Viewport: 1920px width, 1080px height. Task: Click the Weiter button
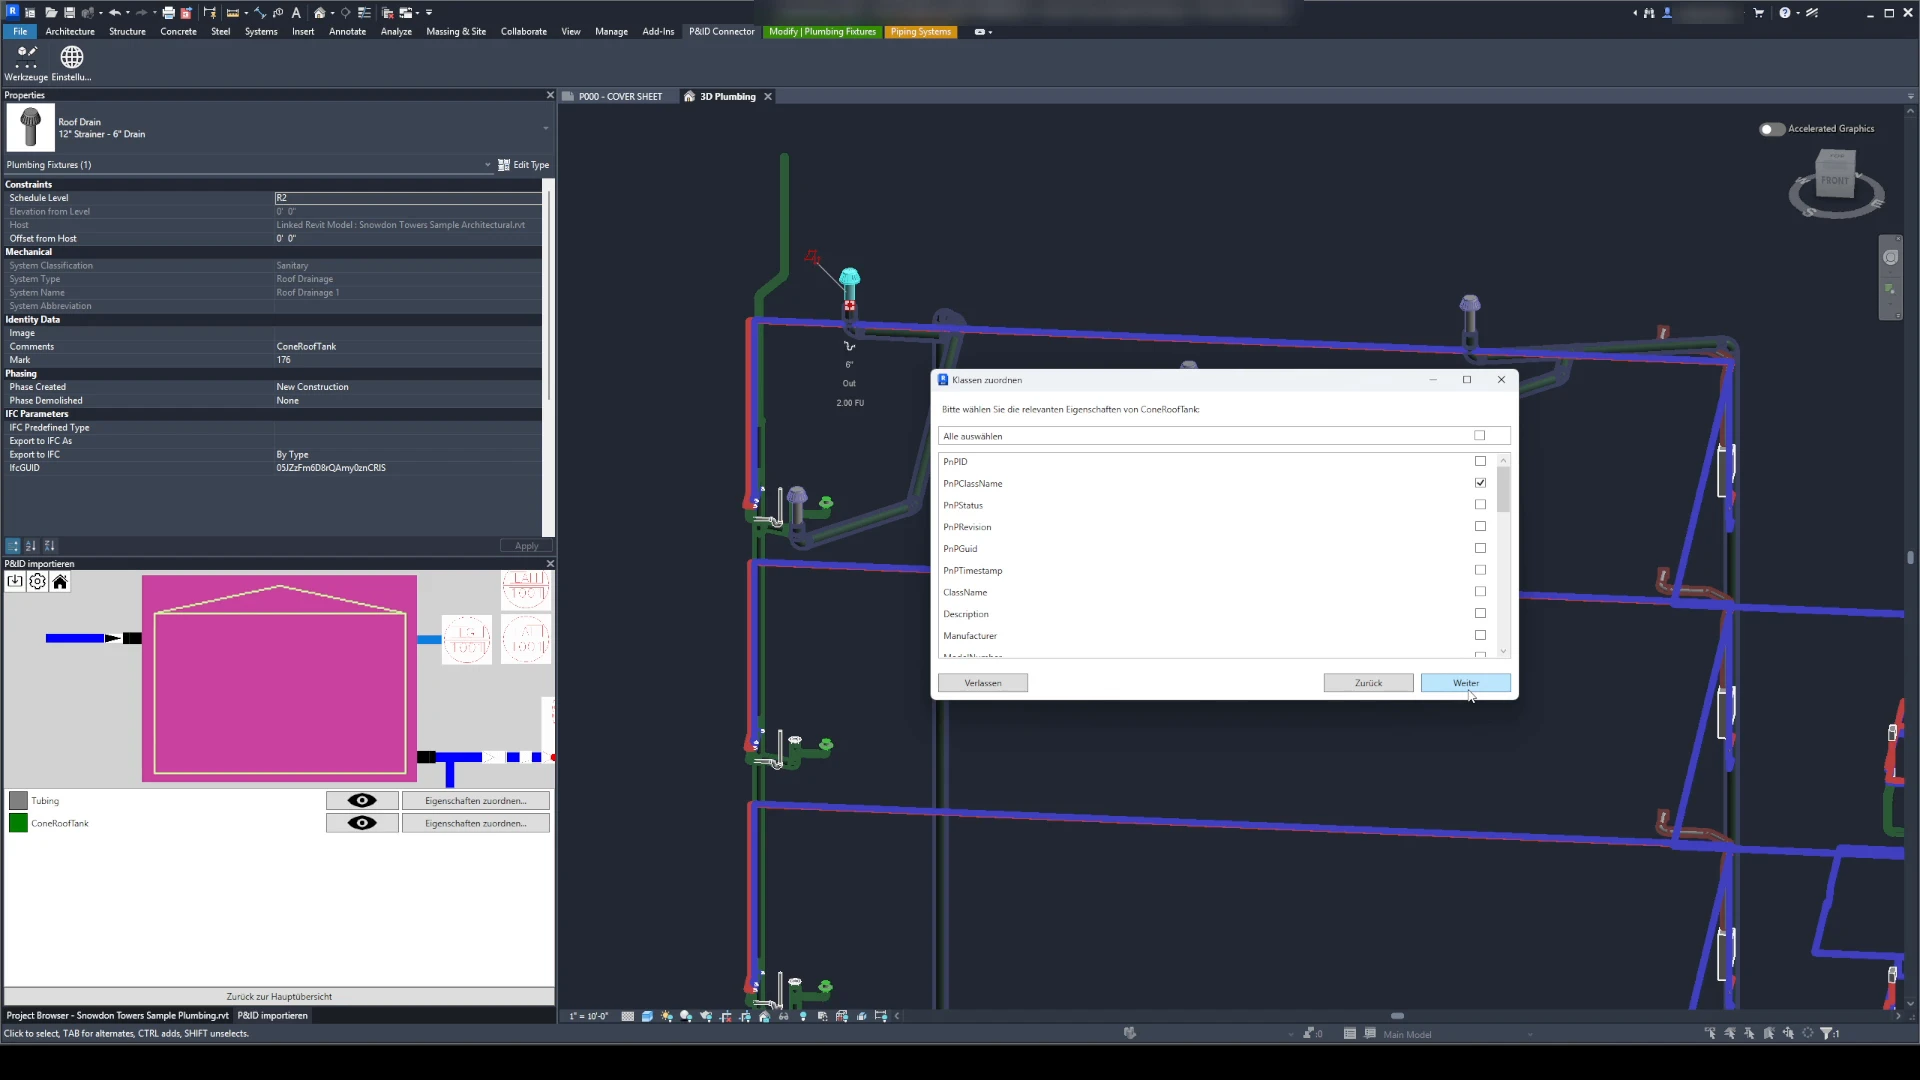tap(1465, 683)
